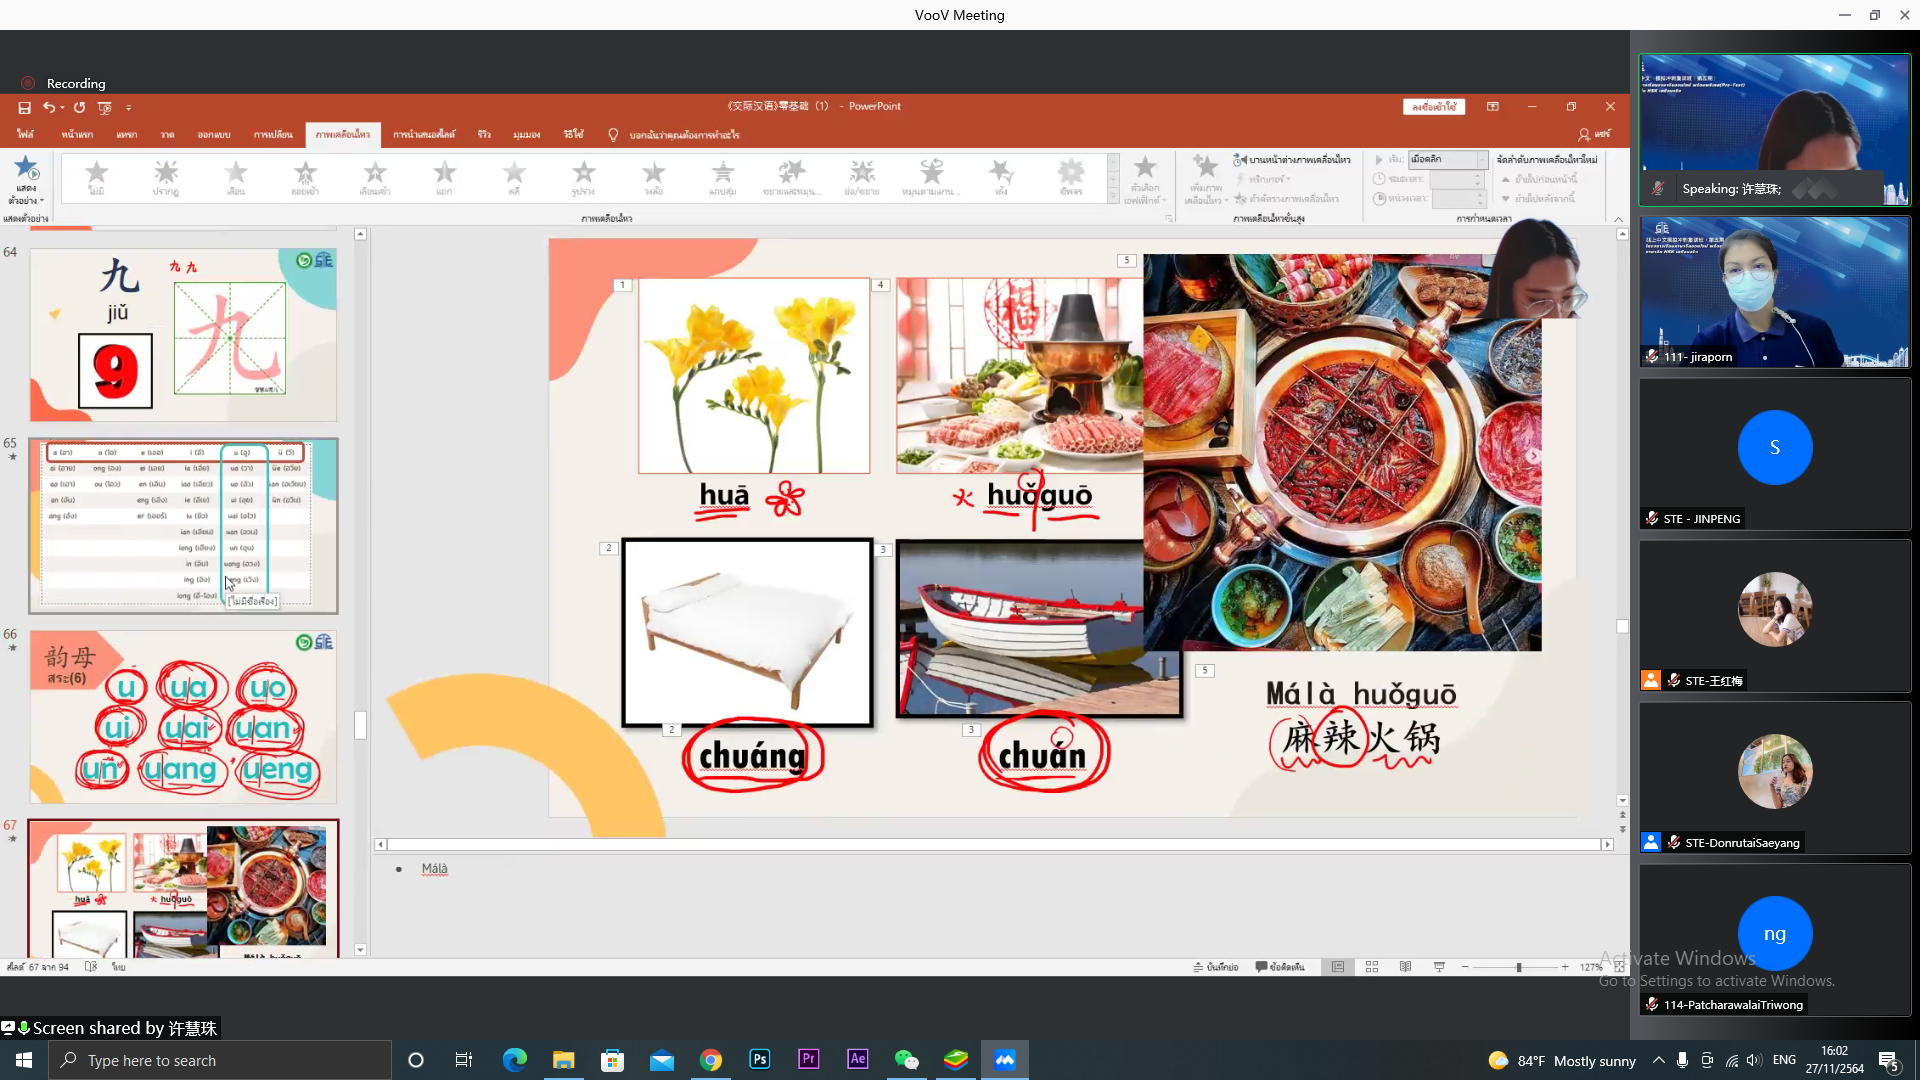Select the Shape animation effect
The width and height of the screenshot is (1920, 1080).
pyautogui.click(x=583, y=177)
